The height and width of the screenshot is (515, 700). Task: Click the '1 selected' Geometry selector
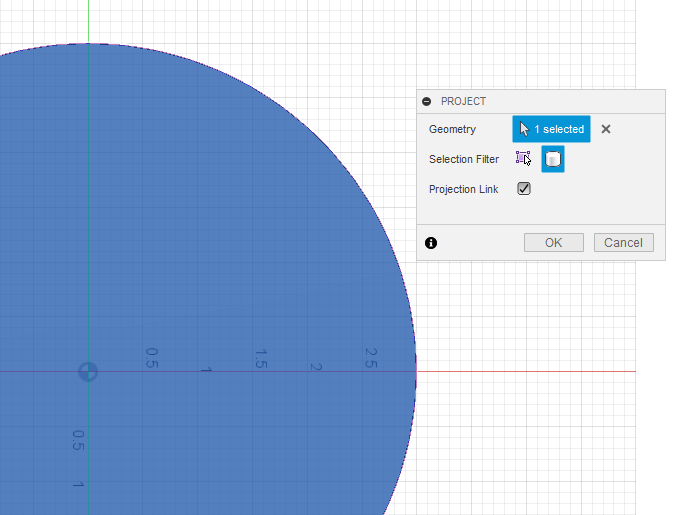tap(551, 129)
